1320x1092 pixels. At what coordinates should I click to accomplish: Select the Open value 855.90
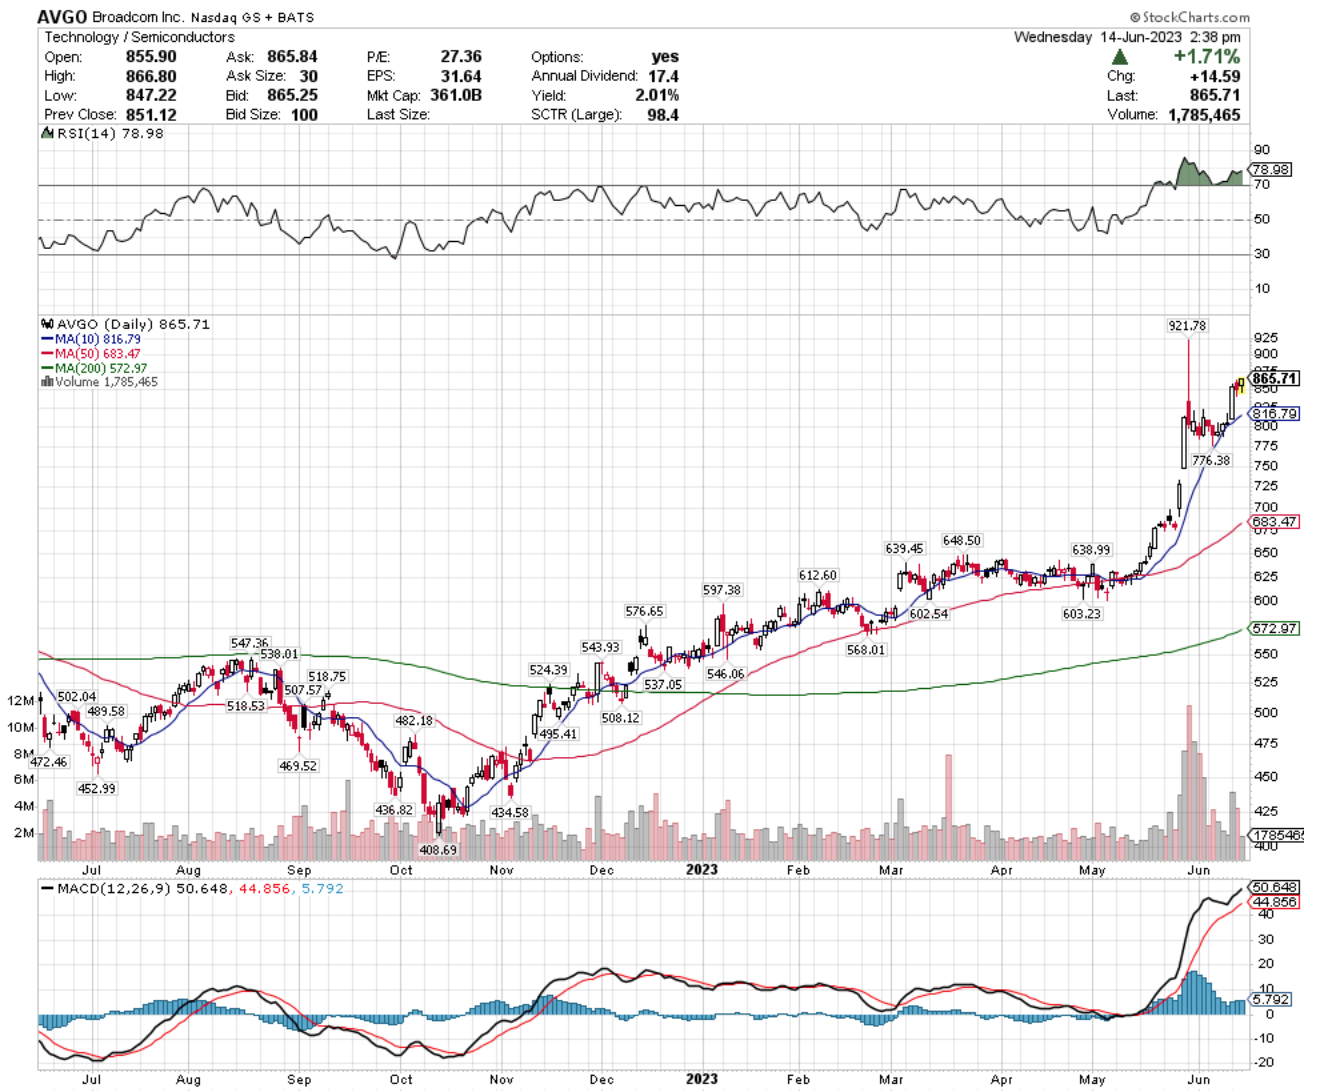pyautogui.click(x=152, y=57)
